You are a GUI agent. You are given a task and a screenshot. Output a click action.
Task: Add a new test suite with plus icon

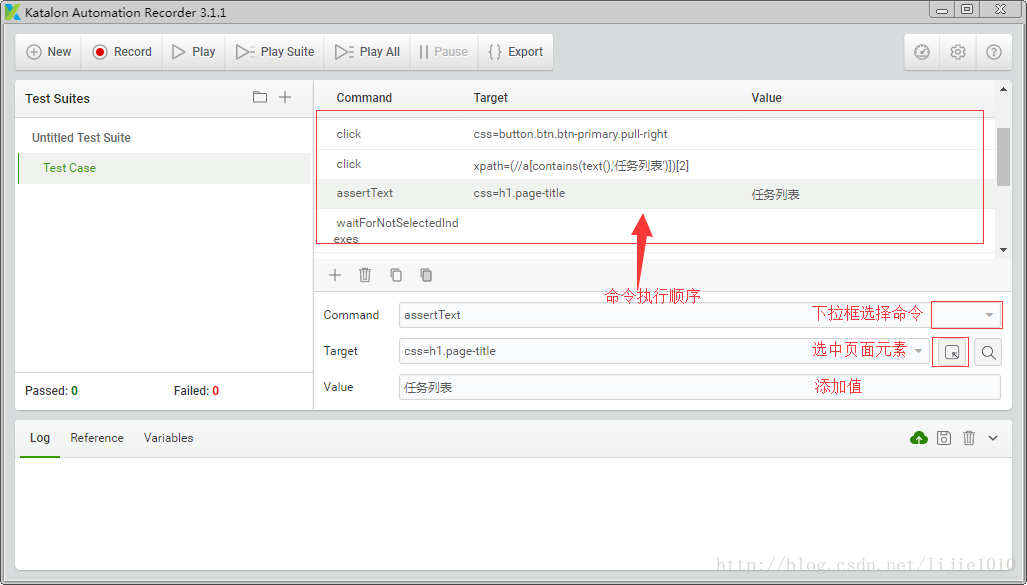point(285,97)
